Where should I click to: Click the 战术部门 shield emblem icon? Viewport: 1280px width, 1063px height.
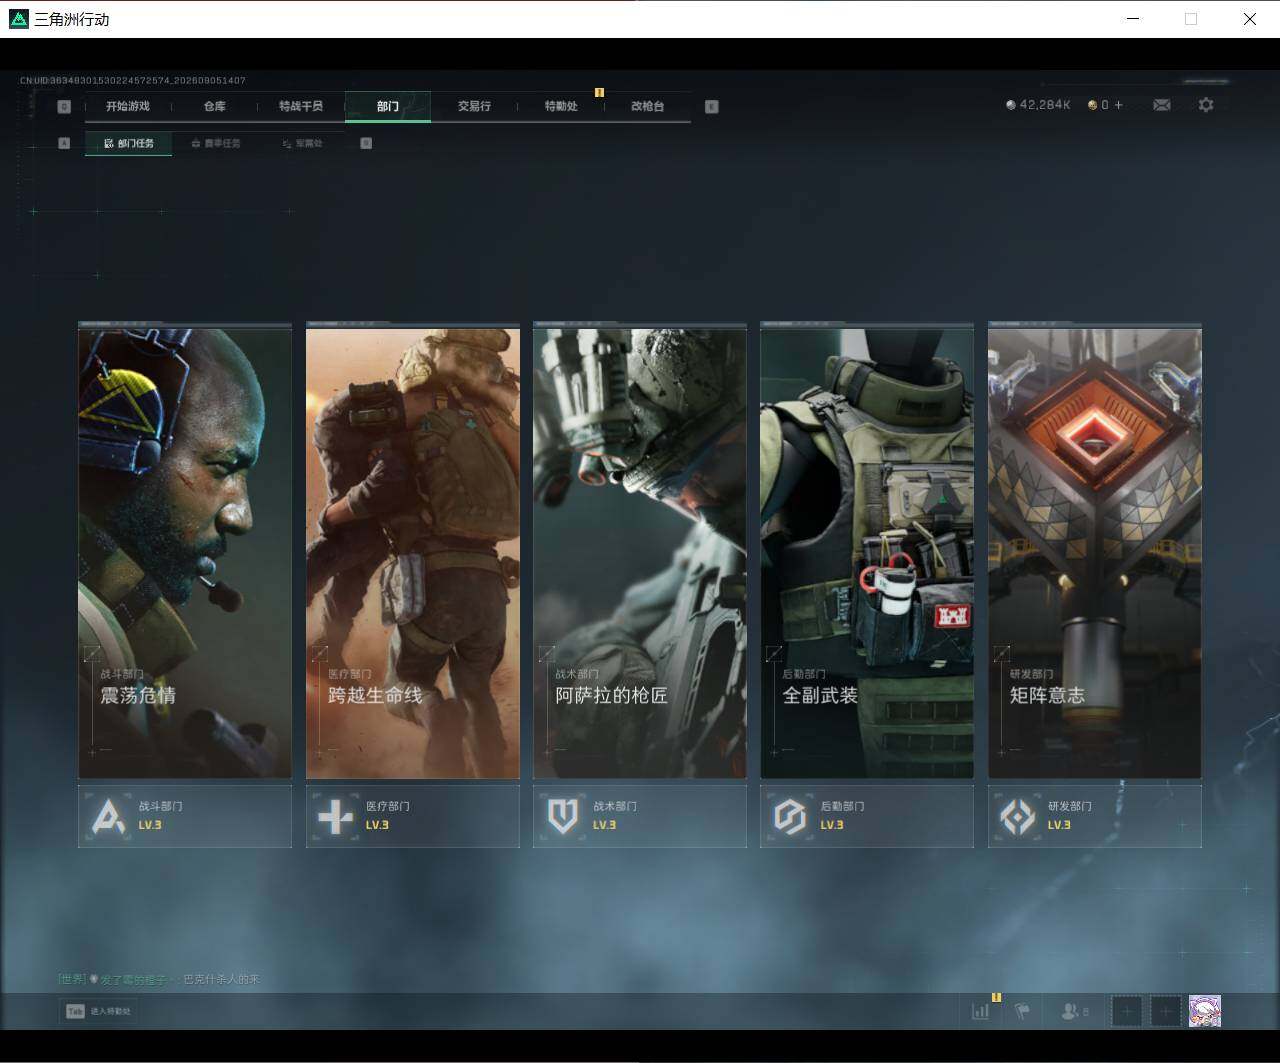tap(562, 817)
